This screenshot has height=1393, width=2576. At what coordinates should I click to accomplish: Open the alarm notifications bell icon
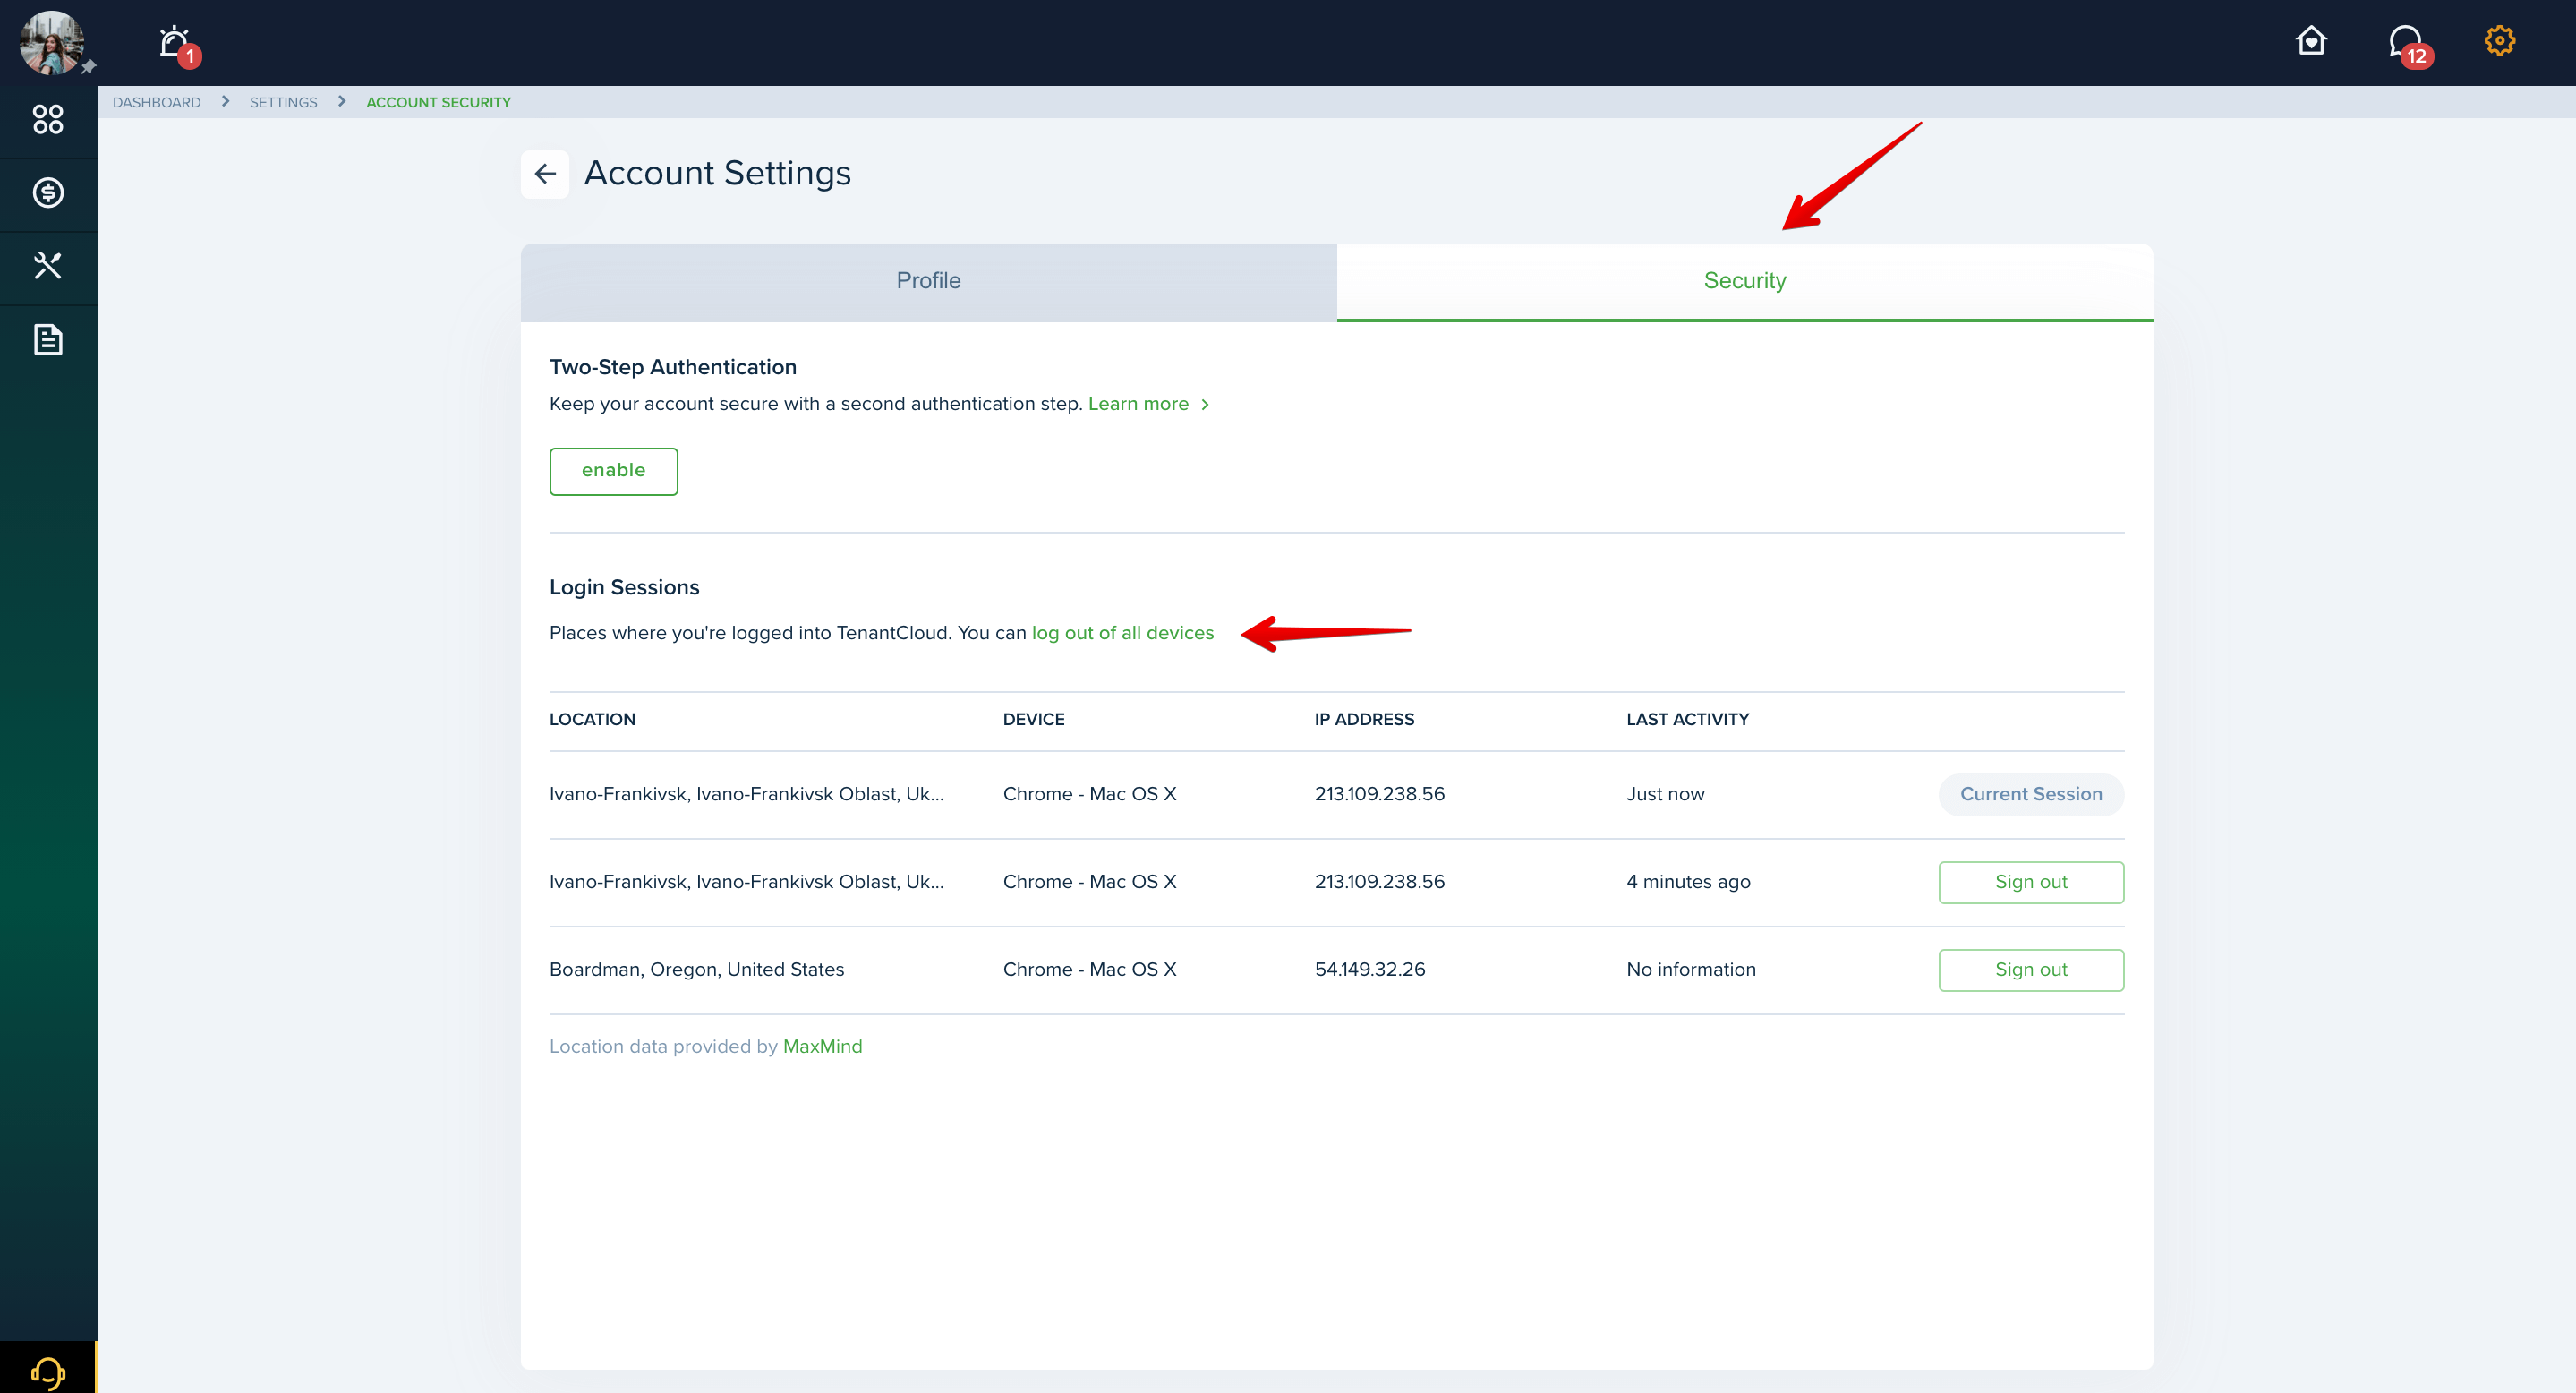coord(174,42)
